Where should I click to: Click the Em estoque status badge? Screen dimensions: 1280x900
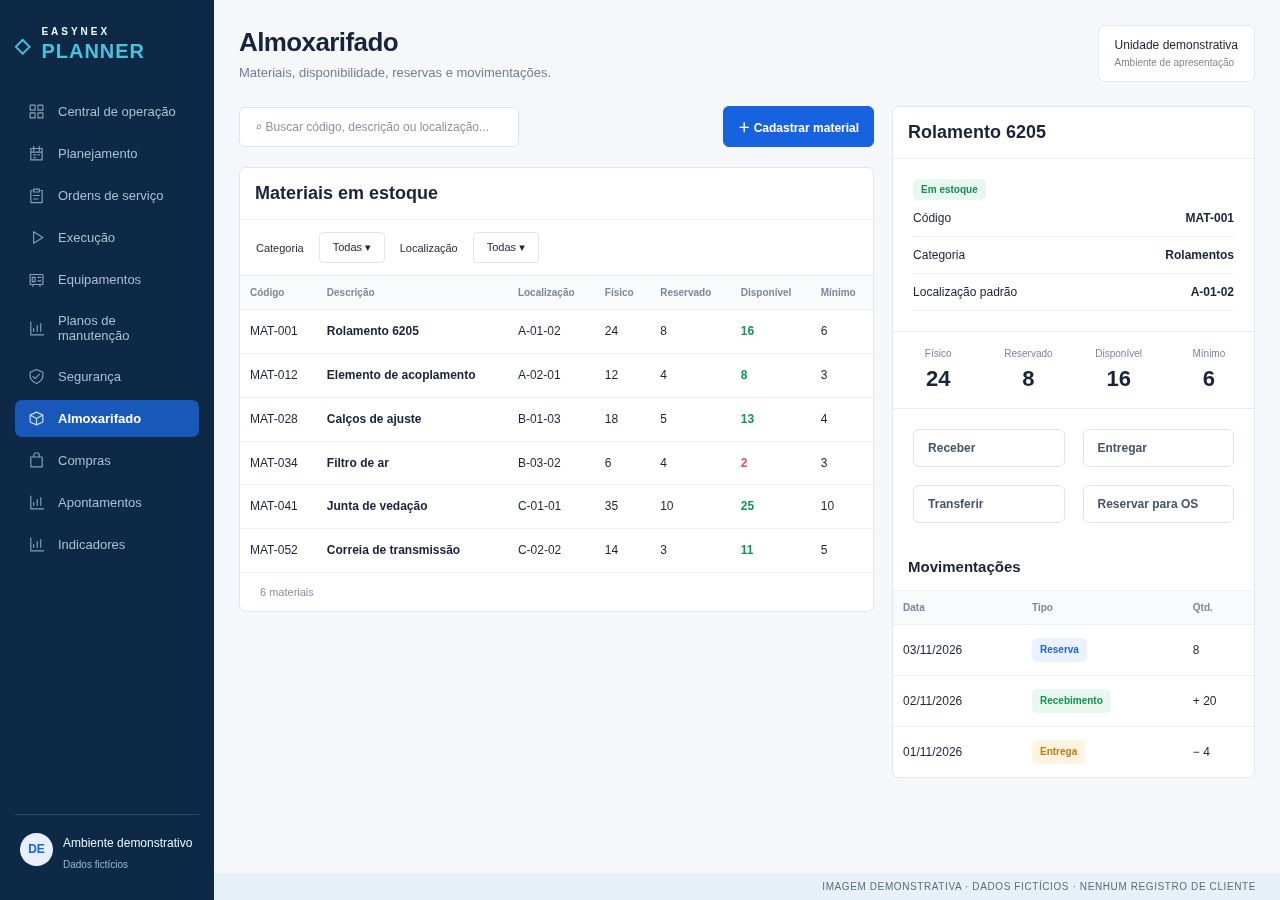949,190
